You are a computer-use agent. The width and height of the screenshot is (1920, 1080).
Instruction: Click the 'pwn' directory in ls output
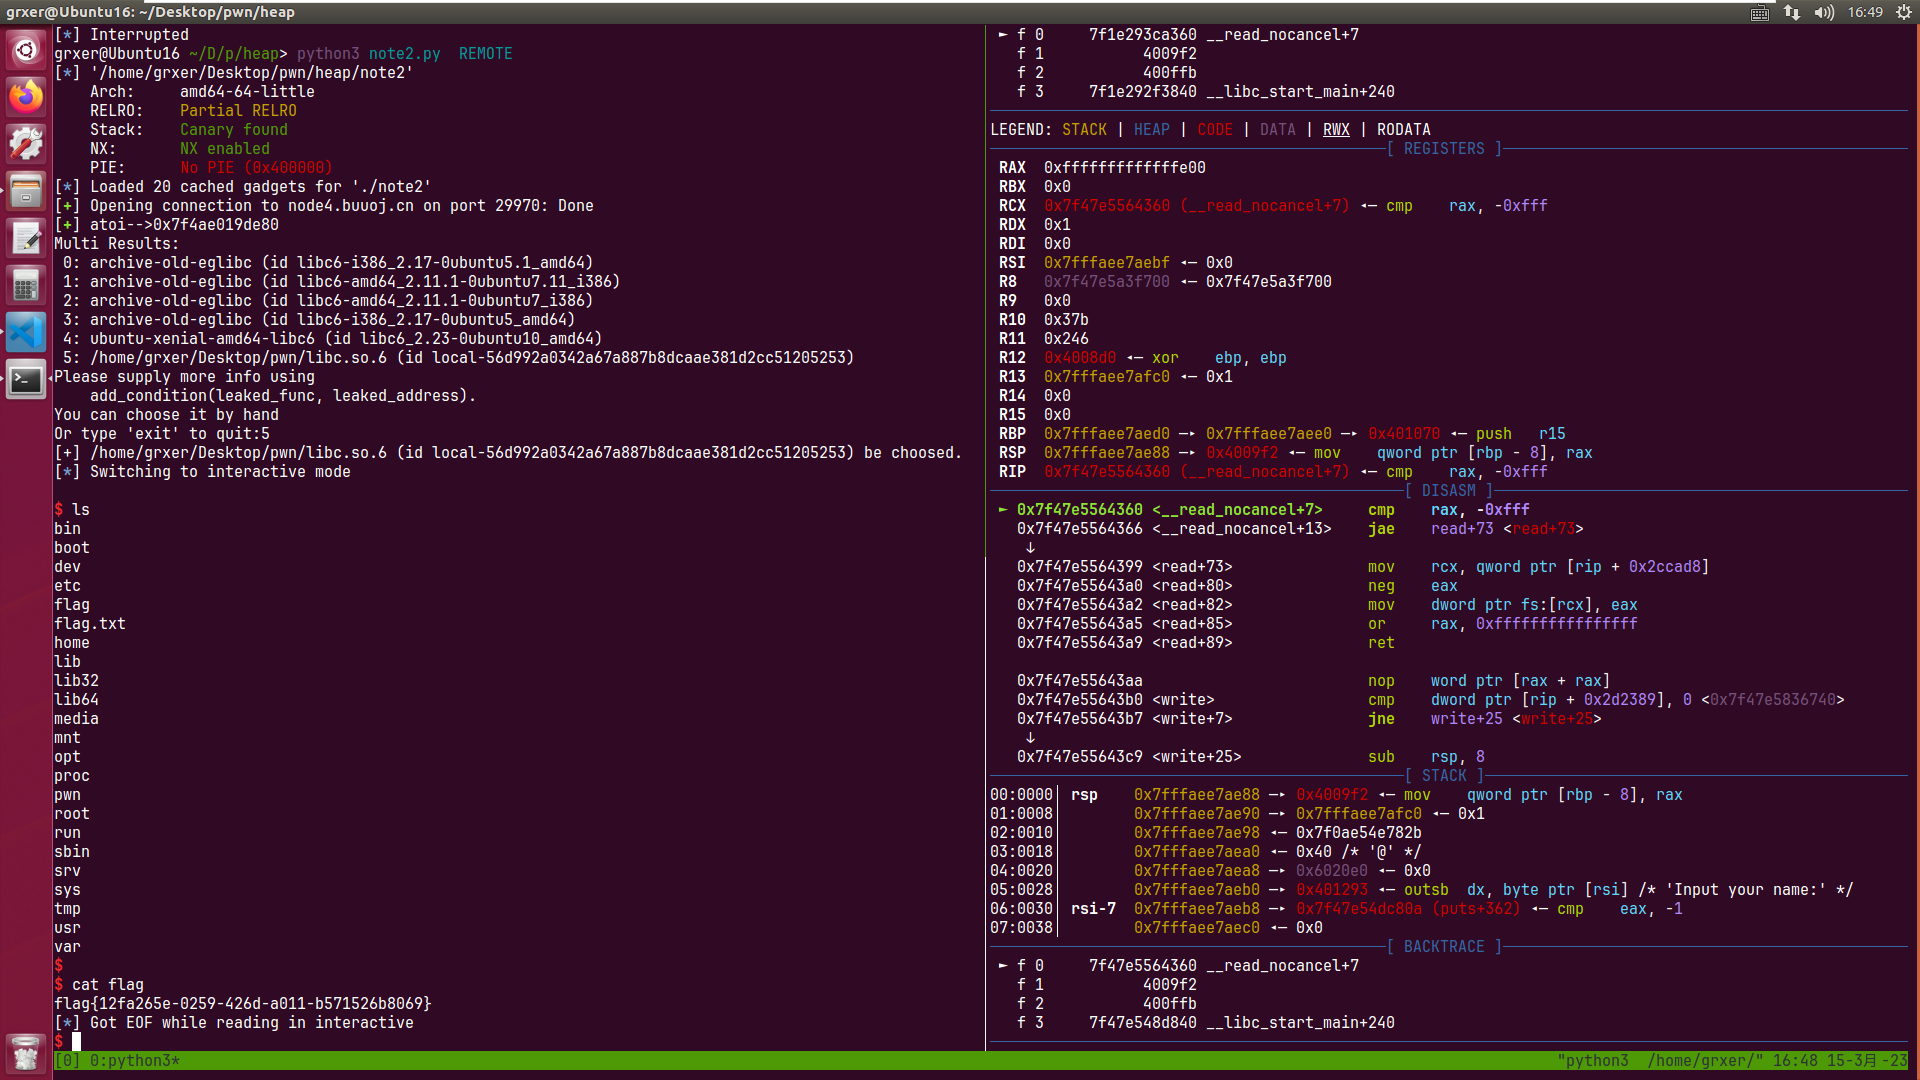67,794
